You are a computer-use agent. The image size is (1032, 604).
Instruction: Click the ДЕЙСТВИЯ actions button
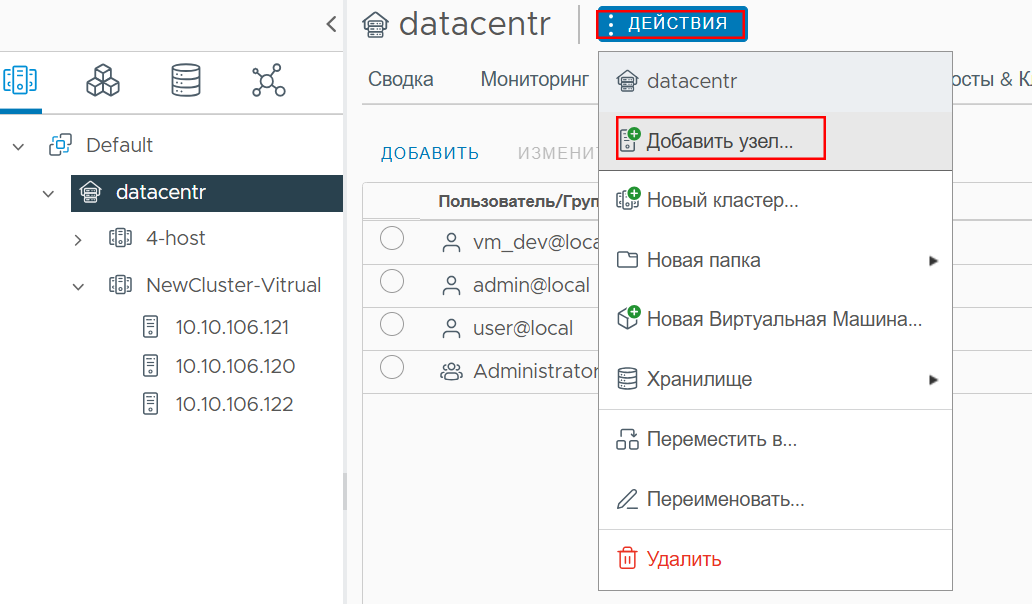pyautogui.click(x=672, y=24)
